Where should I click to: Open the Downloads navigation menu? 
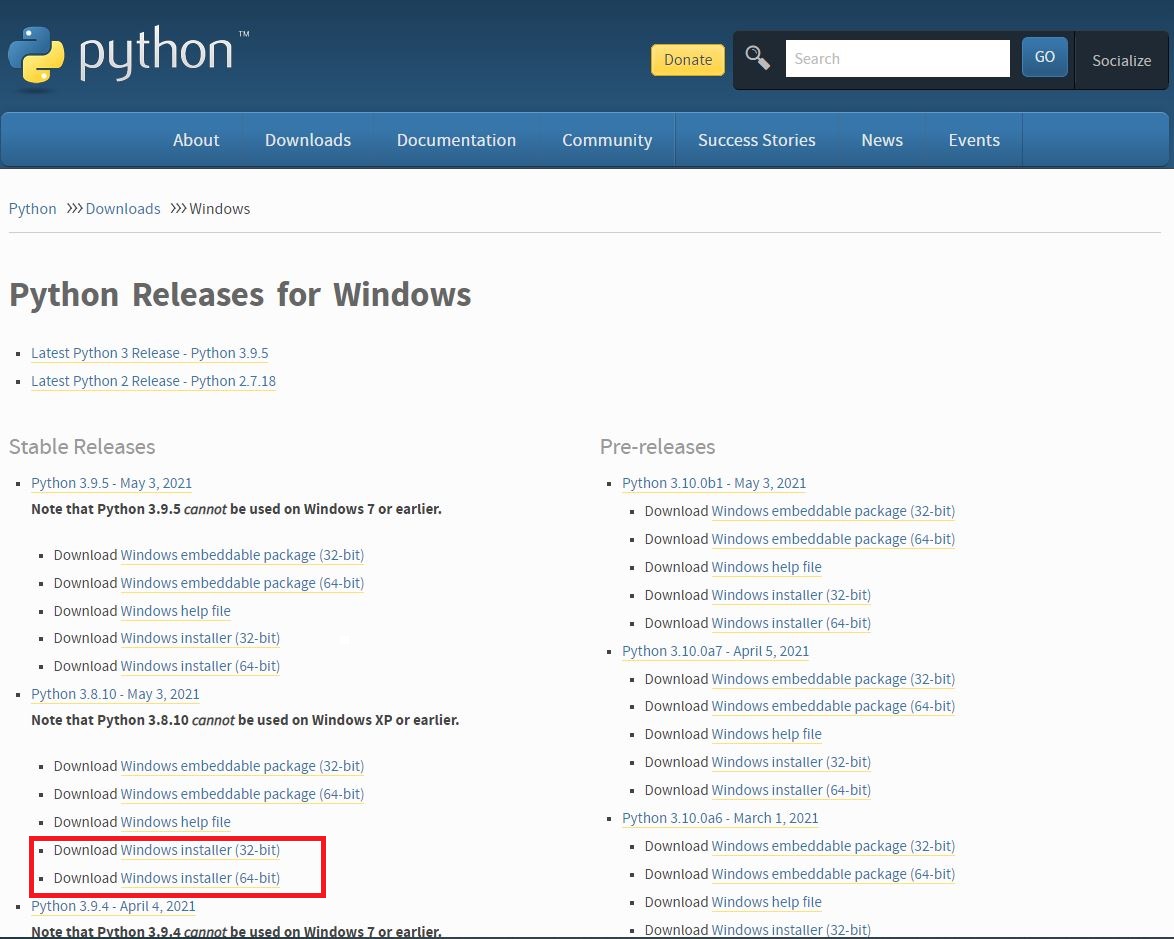click(308, 140)
